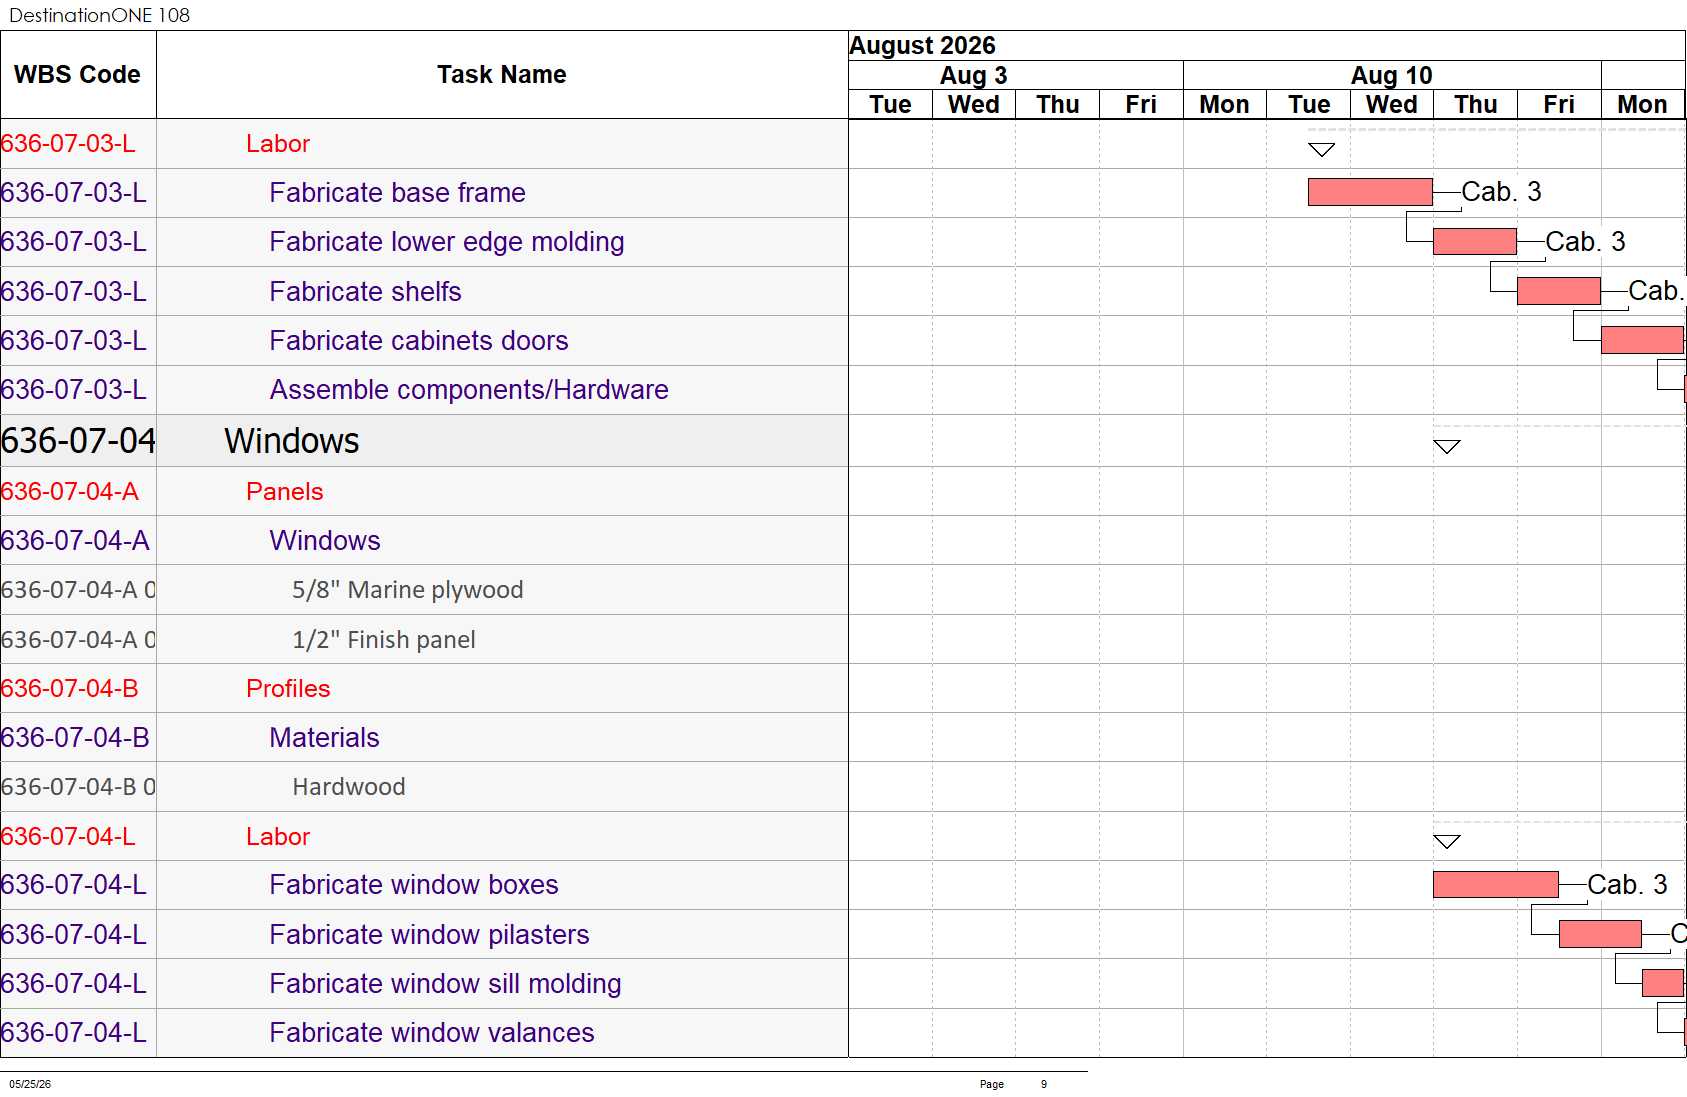Select the Fabricate shelfs task bar
1687x1097 pixels.
(1559, 291)
